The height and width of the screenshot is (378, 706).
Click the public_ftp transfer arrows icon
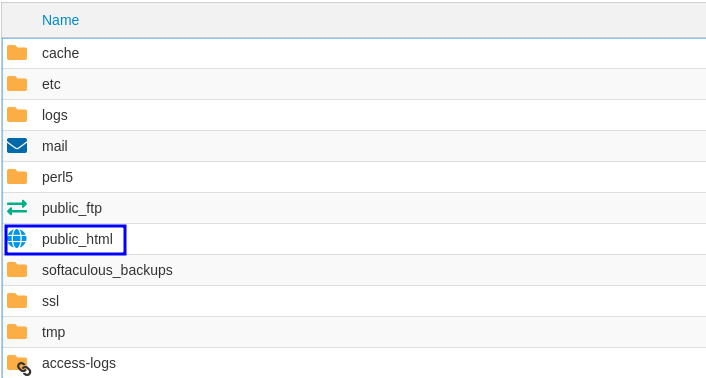(17, 208)
